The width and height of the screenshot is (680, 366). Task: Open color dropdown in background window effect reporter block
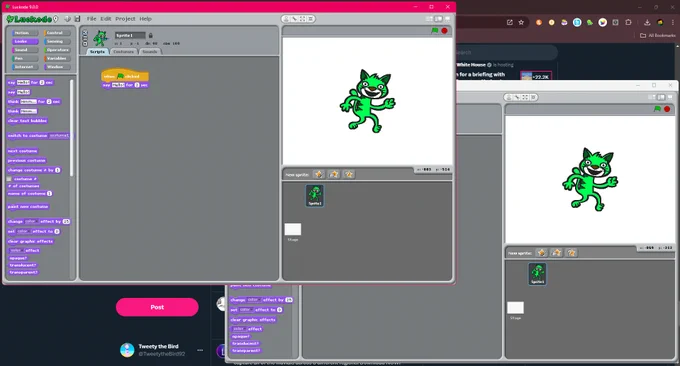point(239,329)
